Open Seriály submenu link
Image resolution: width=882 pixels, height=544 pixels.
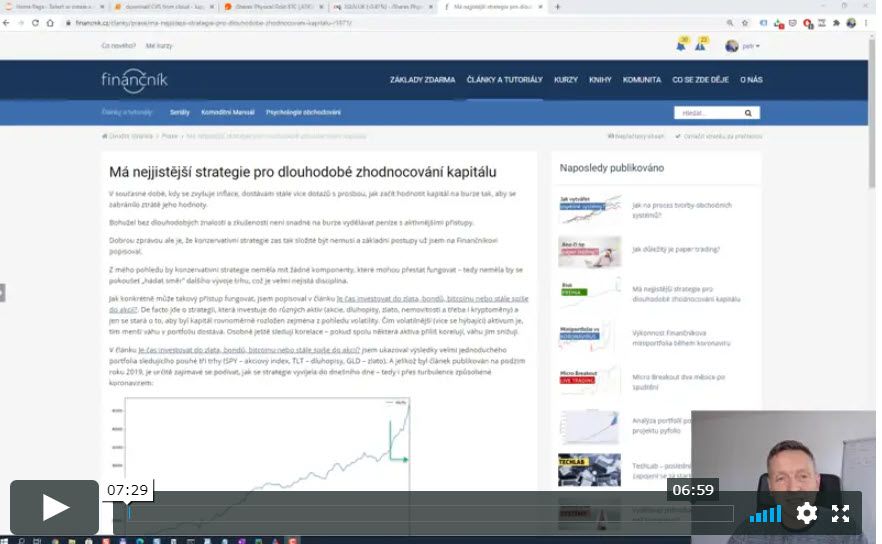(x=179, y=113)
